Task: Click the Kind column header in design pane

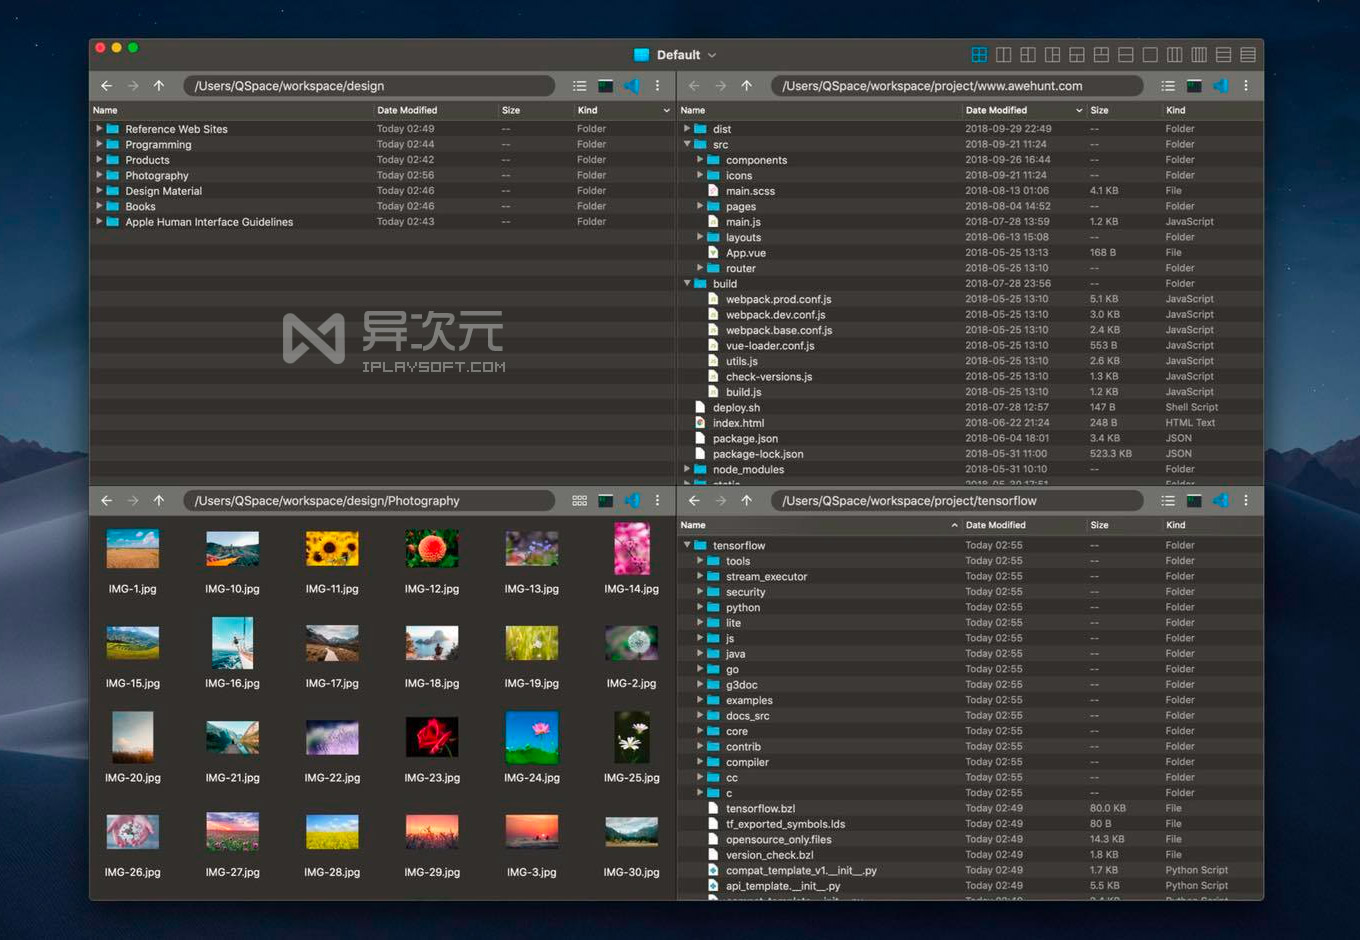Action: (x=587, y=110)
